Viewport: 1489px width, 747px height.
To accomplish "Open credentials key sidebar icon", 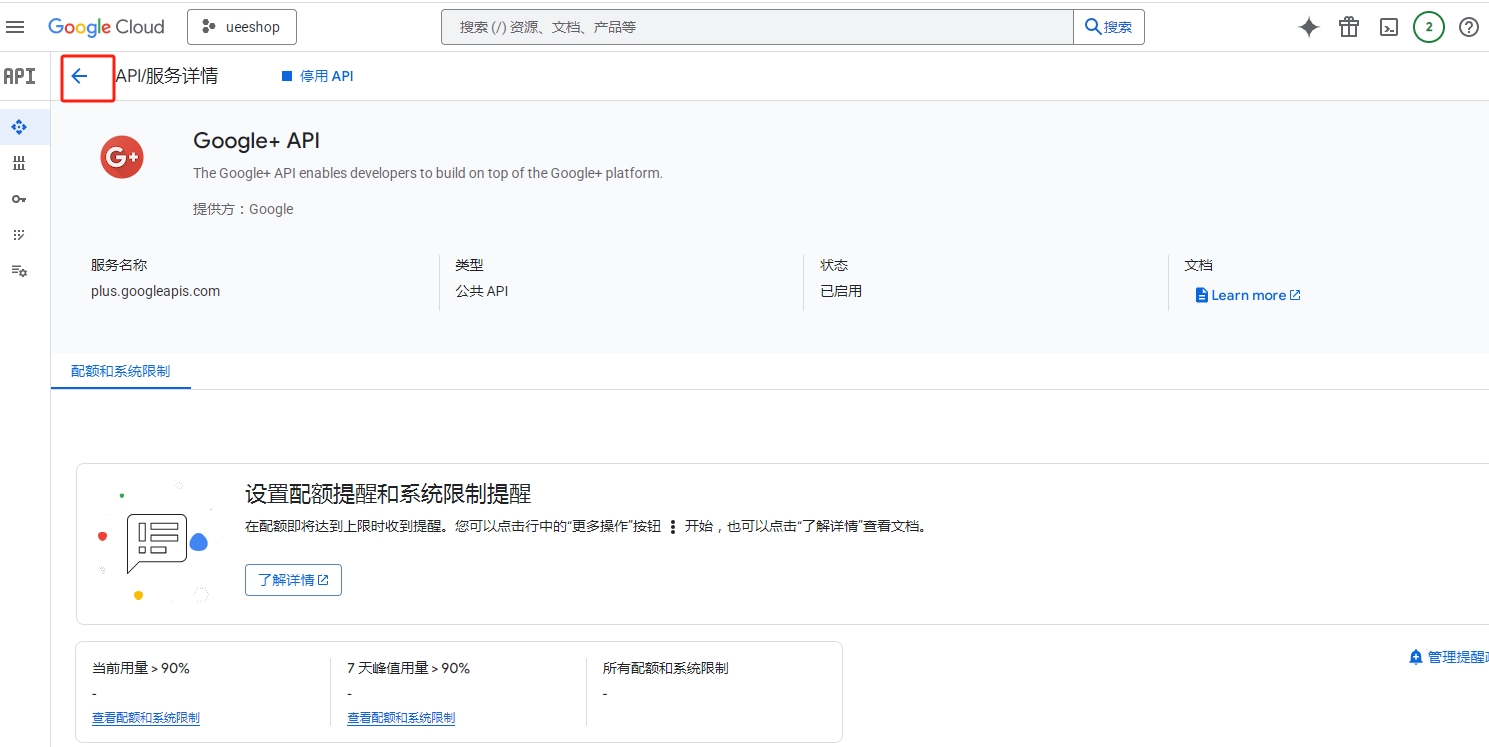I will coord(19,199).
